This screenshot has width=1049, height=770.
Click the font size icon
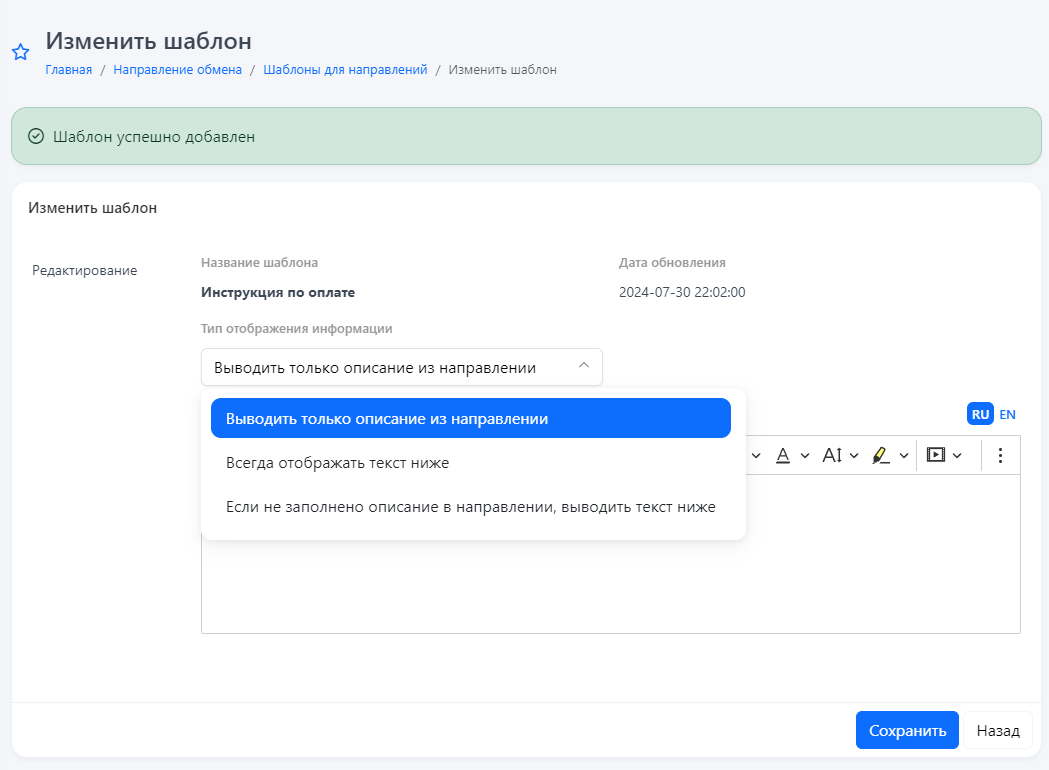pyautogui.click(x=832, y=455)
